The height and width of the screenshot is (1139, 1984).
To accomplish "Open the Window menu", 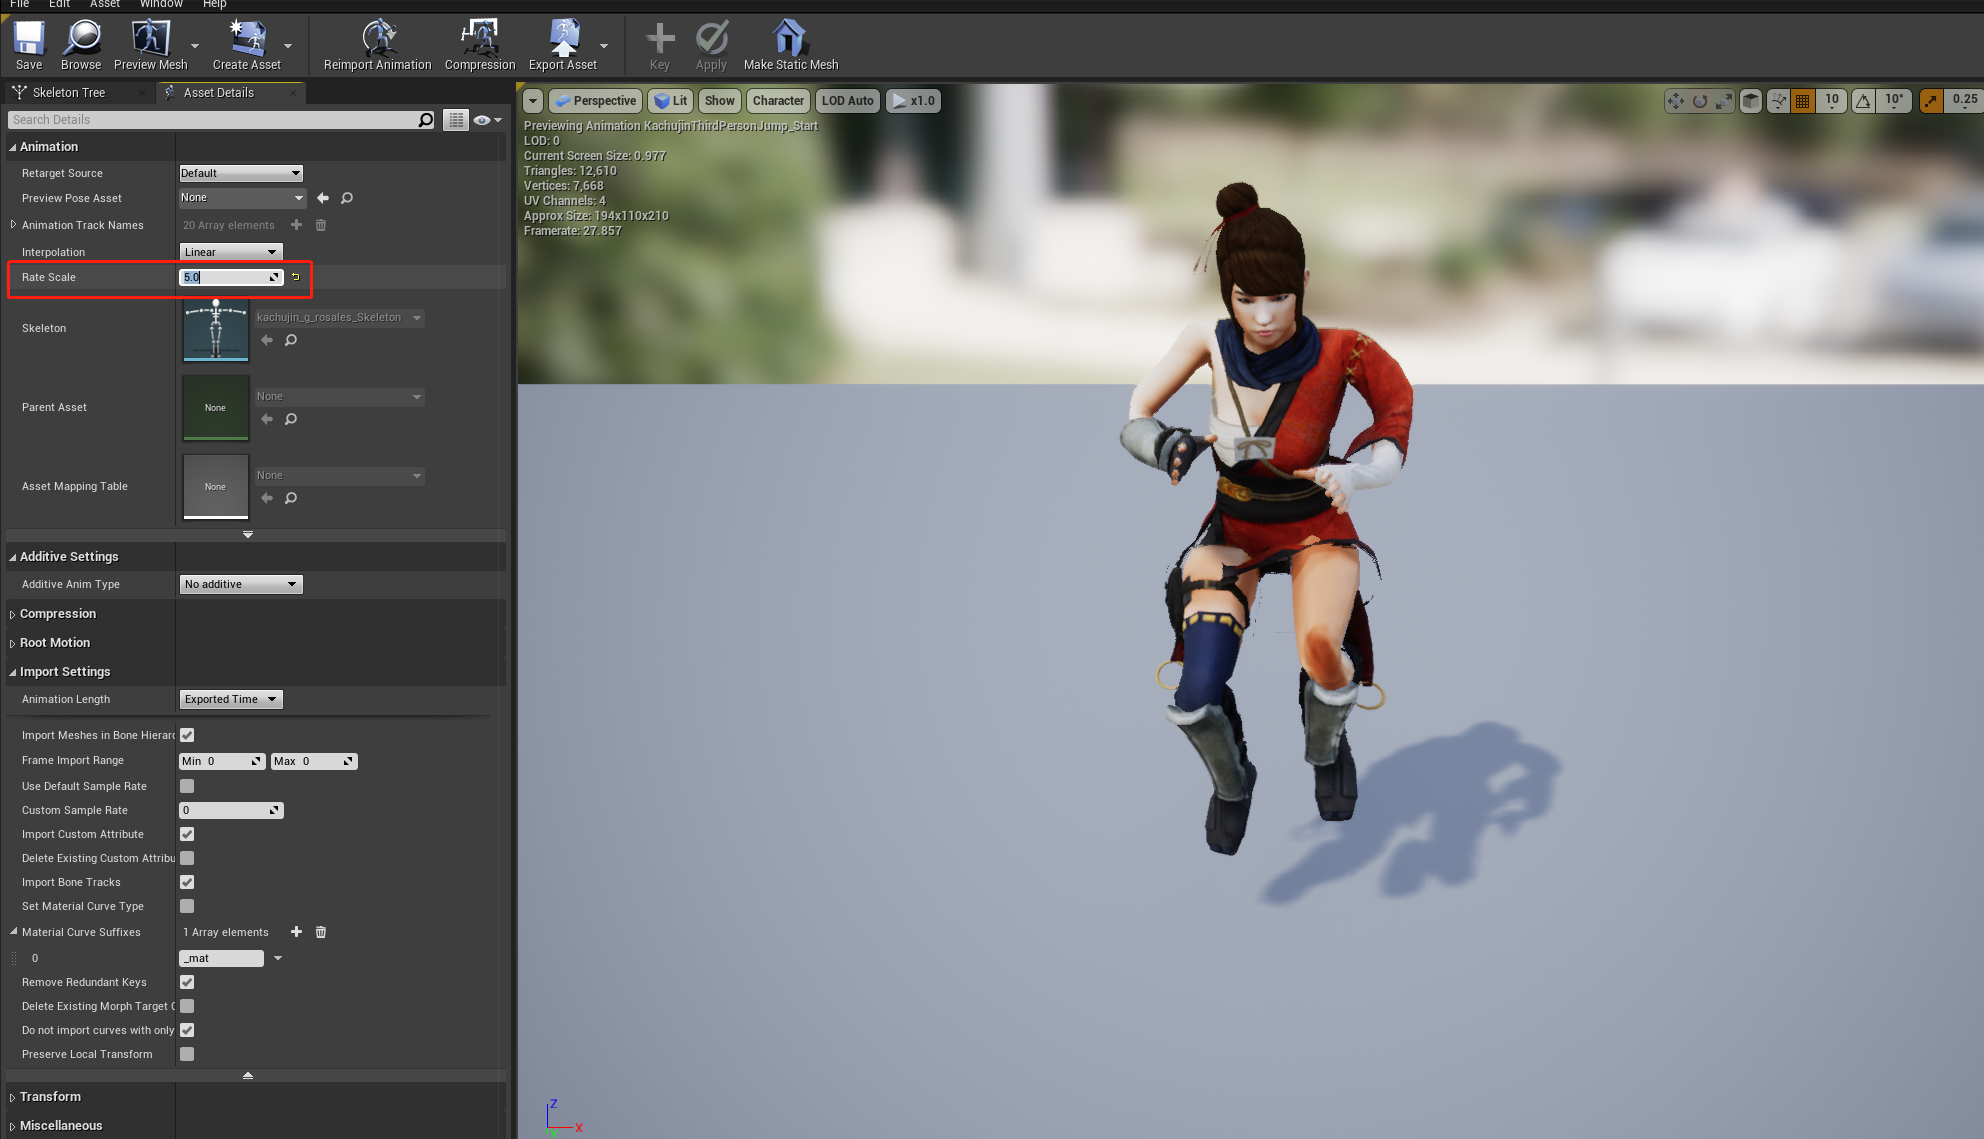I will click(160, 4).
